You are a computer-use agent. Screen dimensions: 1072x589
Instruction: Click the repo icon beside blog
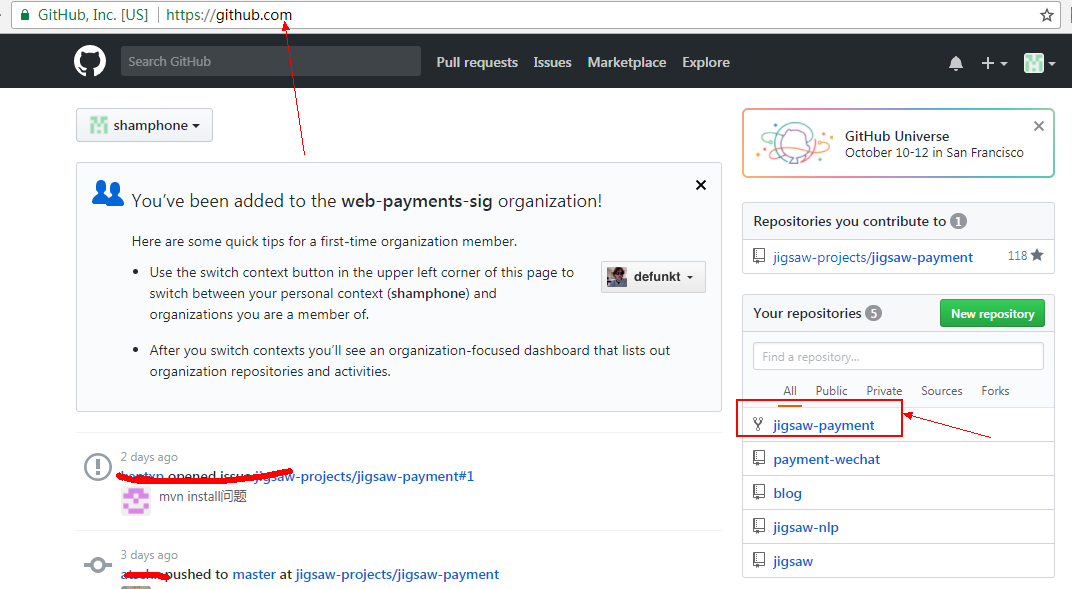coord(759,491)
